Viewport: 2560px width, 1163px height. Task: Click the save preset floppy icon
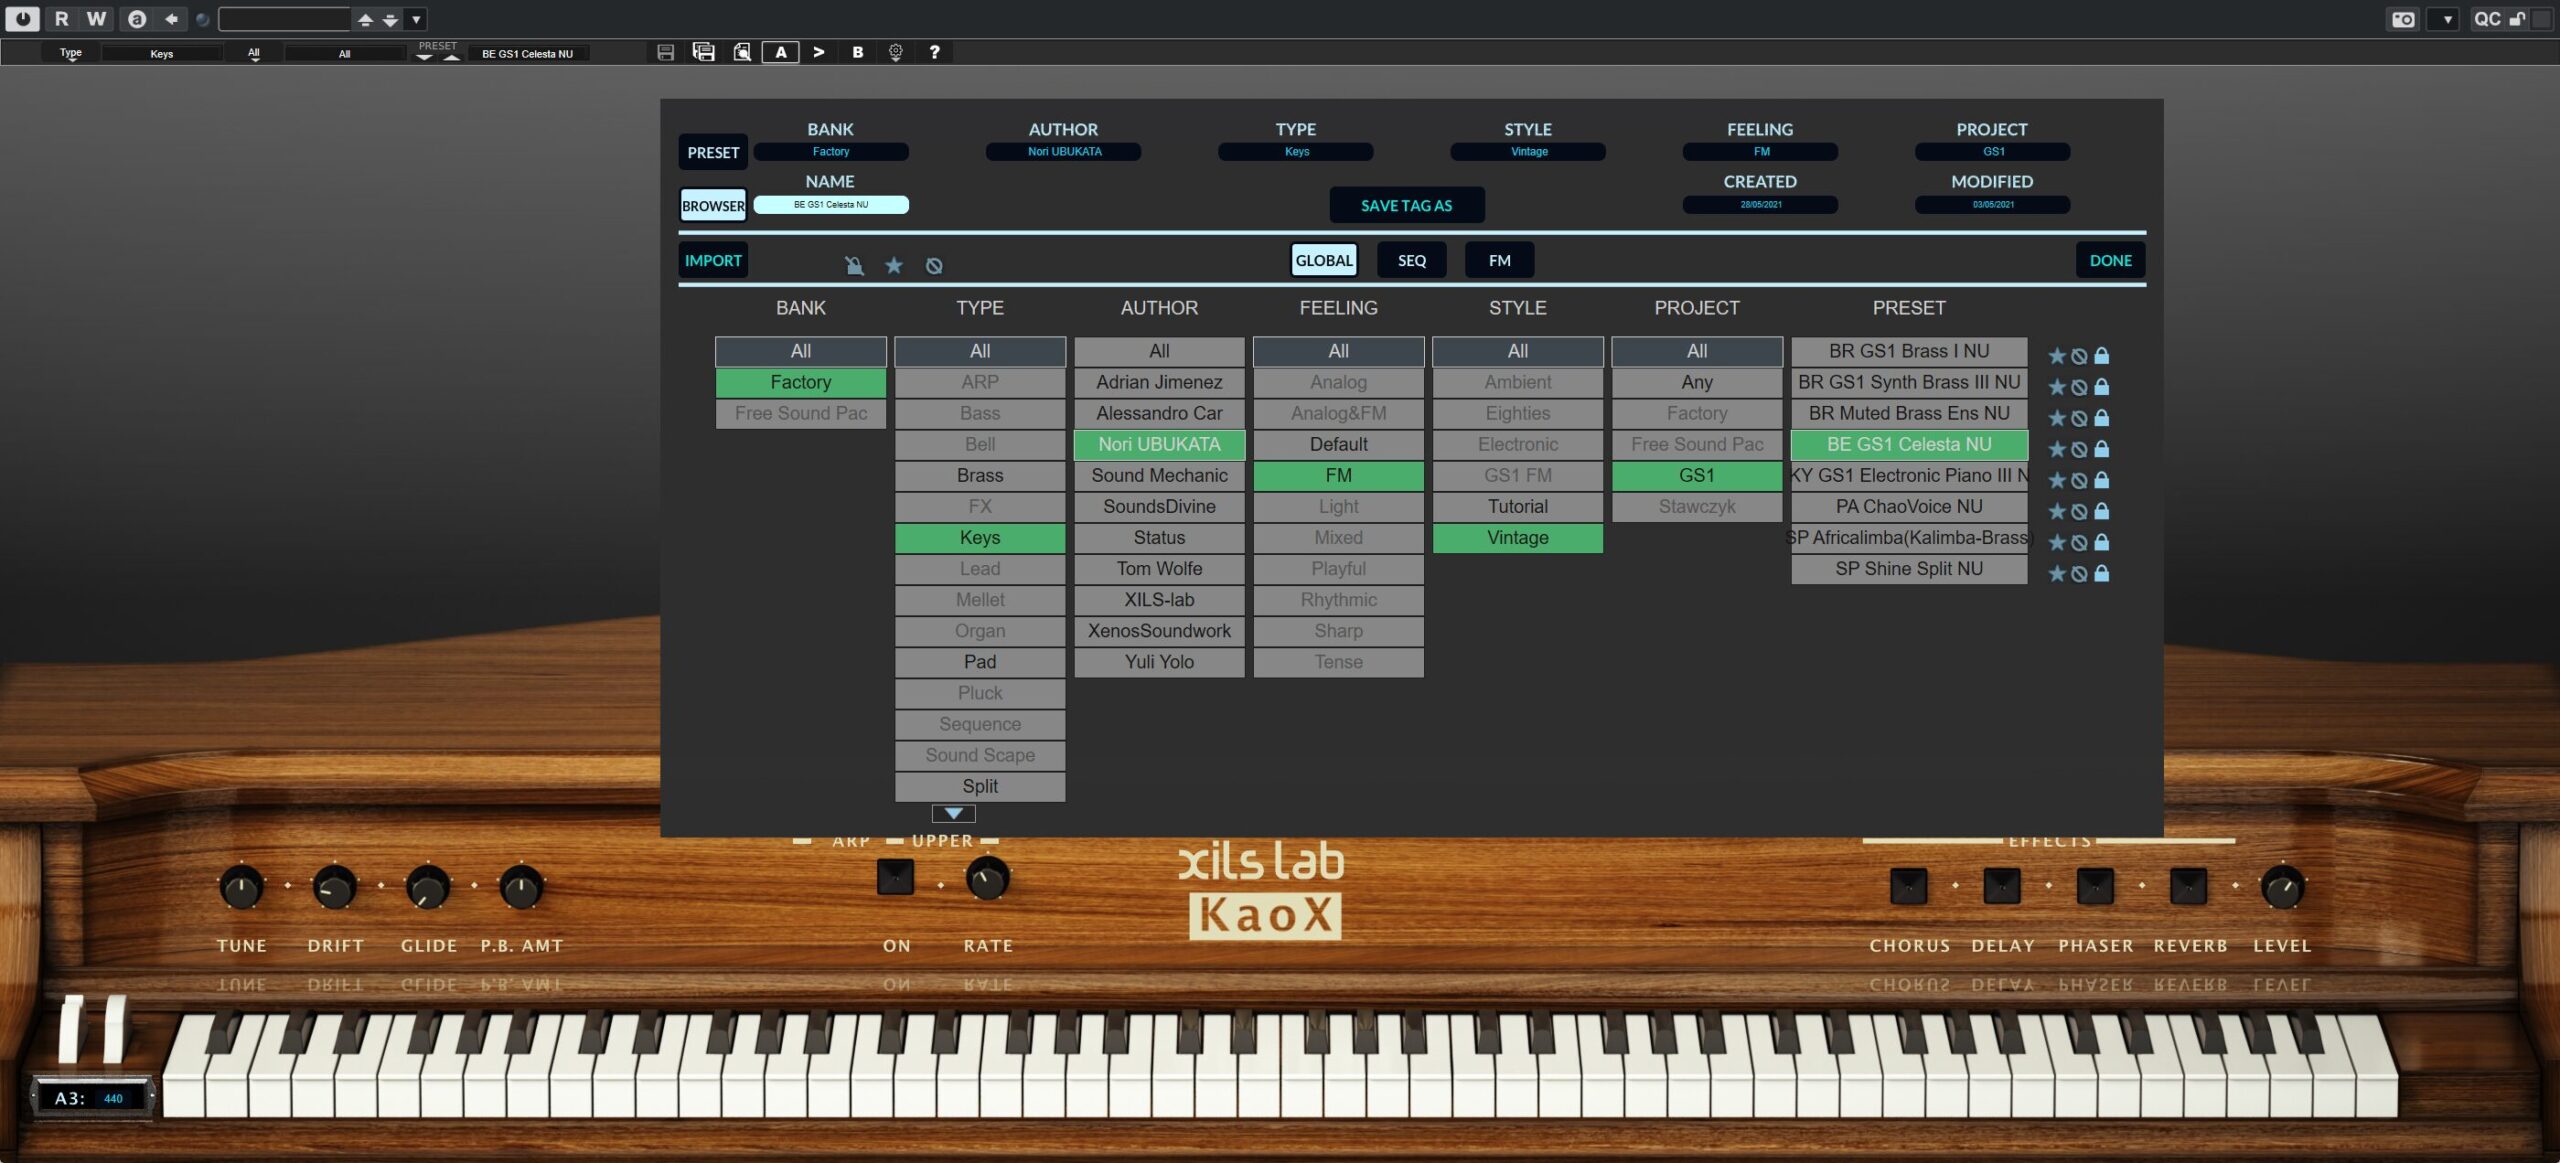pos(665,52)
